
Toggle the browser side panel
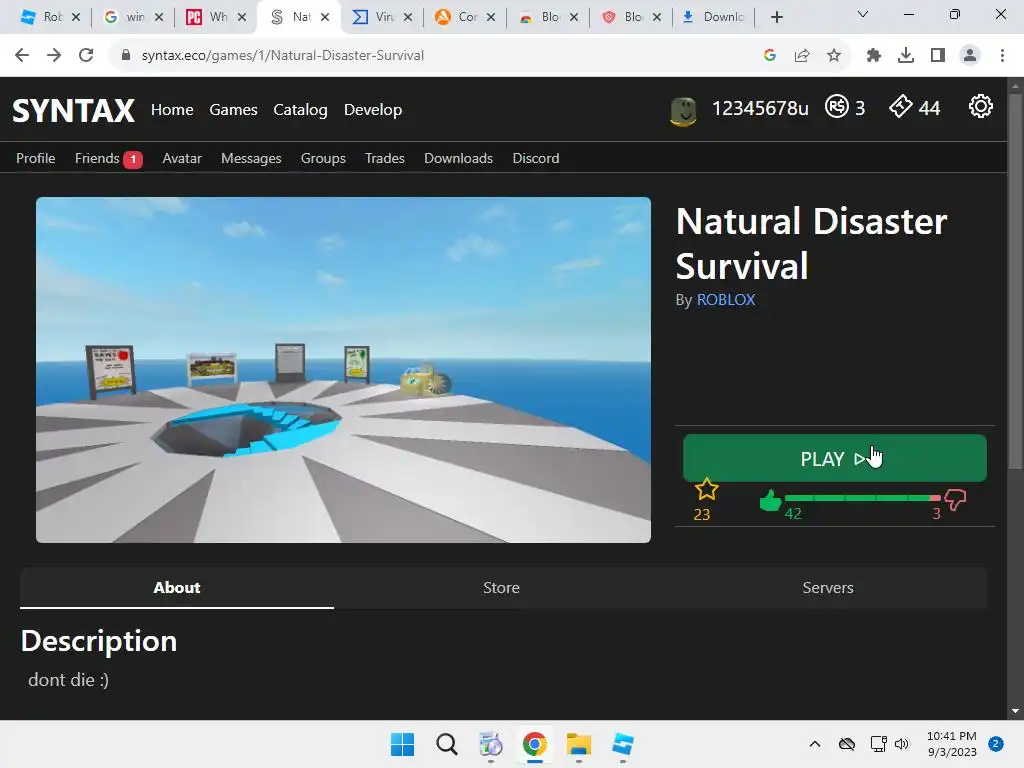pyautogui.click(x=938, y=56)
